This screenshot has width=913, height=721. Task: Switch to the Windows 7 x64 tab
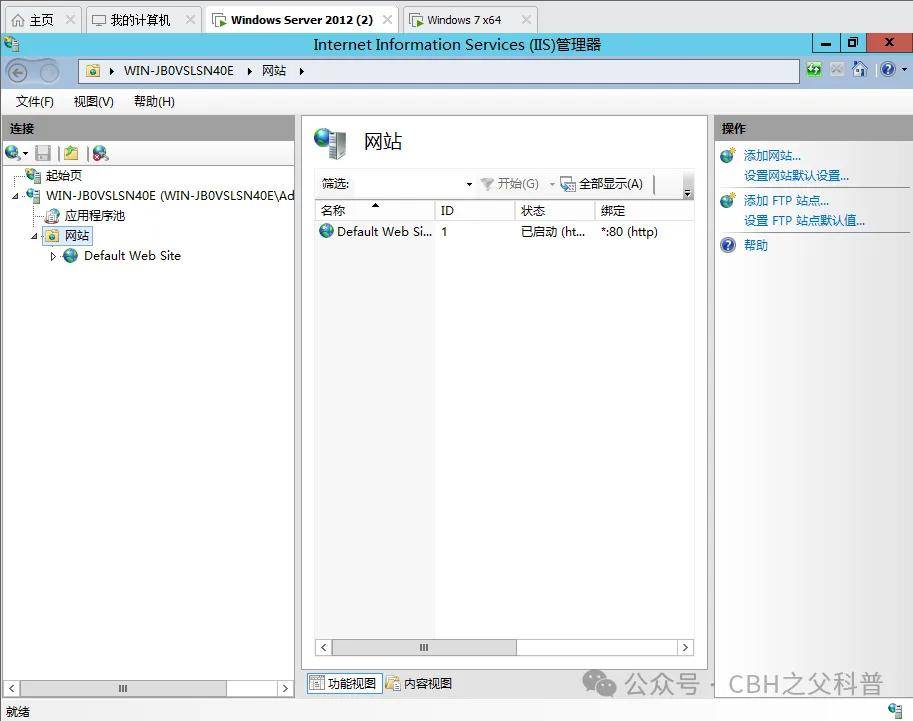(x=463, y=20)
